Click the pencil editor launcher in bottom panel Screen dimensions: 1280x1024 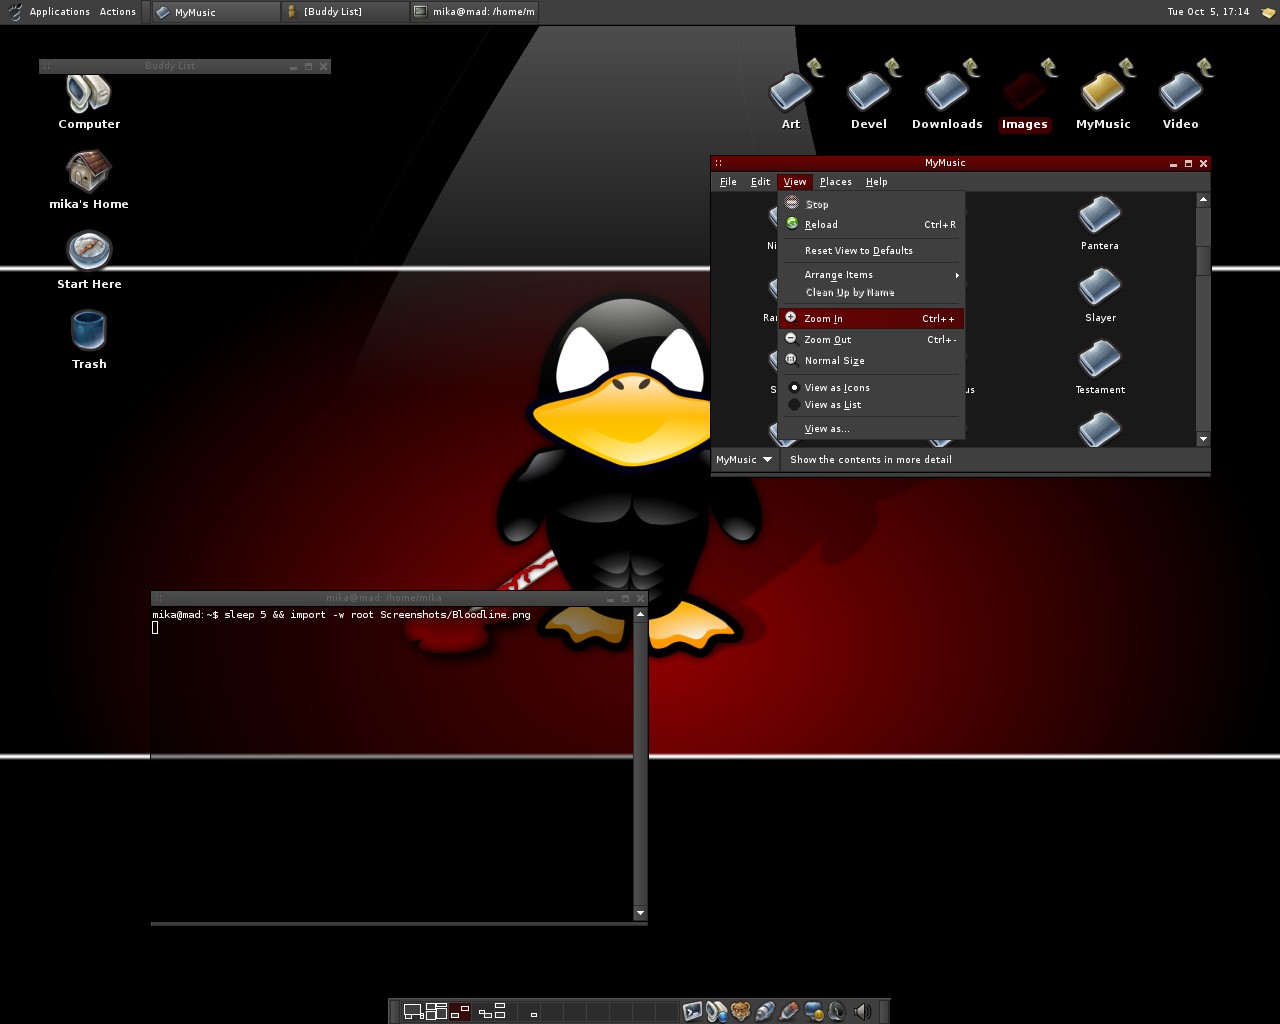tap(789, 1011)
